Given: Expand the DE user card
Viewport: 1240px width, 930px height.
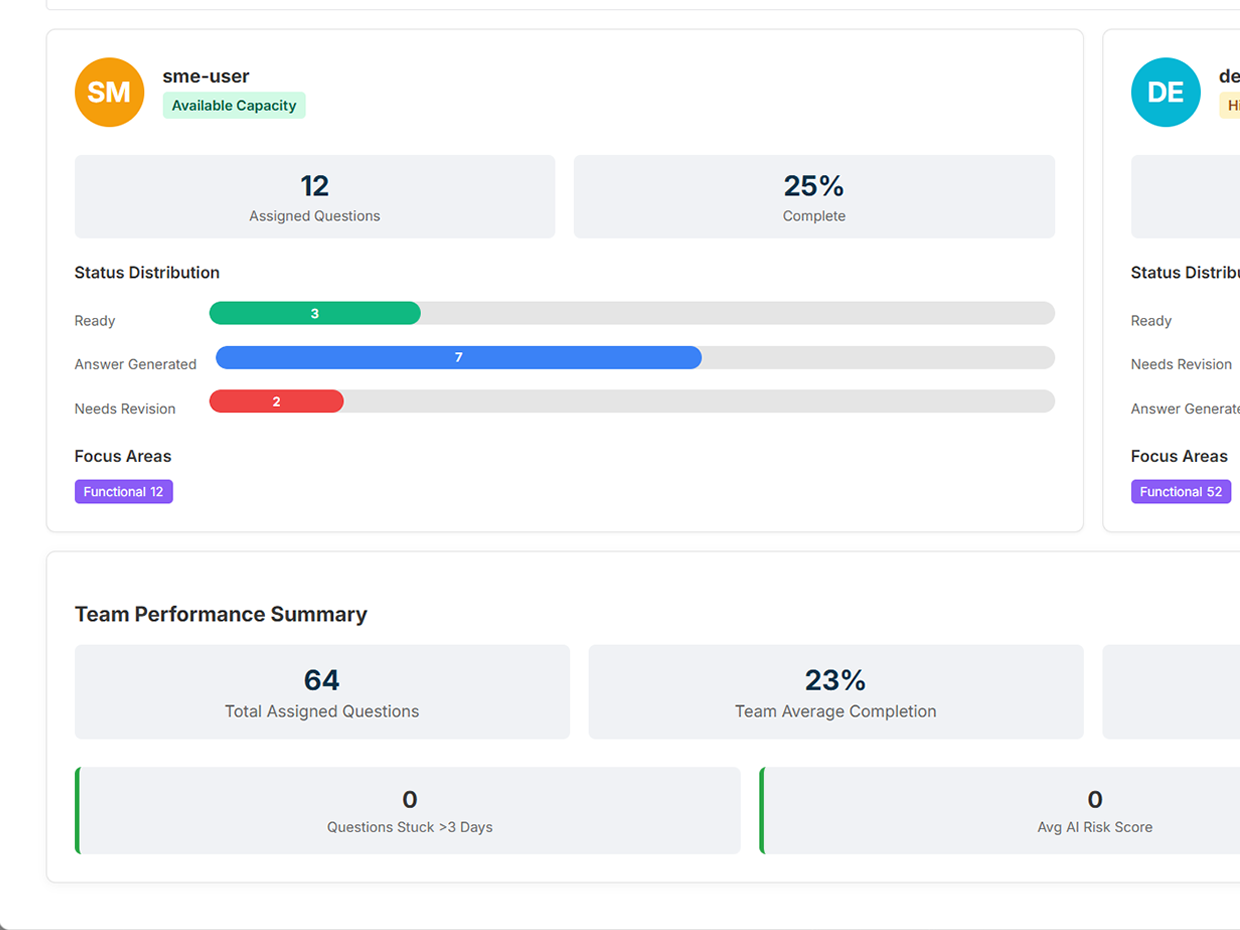Looking at the screenshot, I should (x=1180, y=280).
